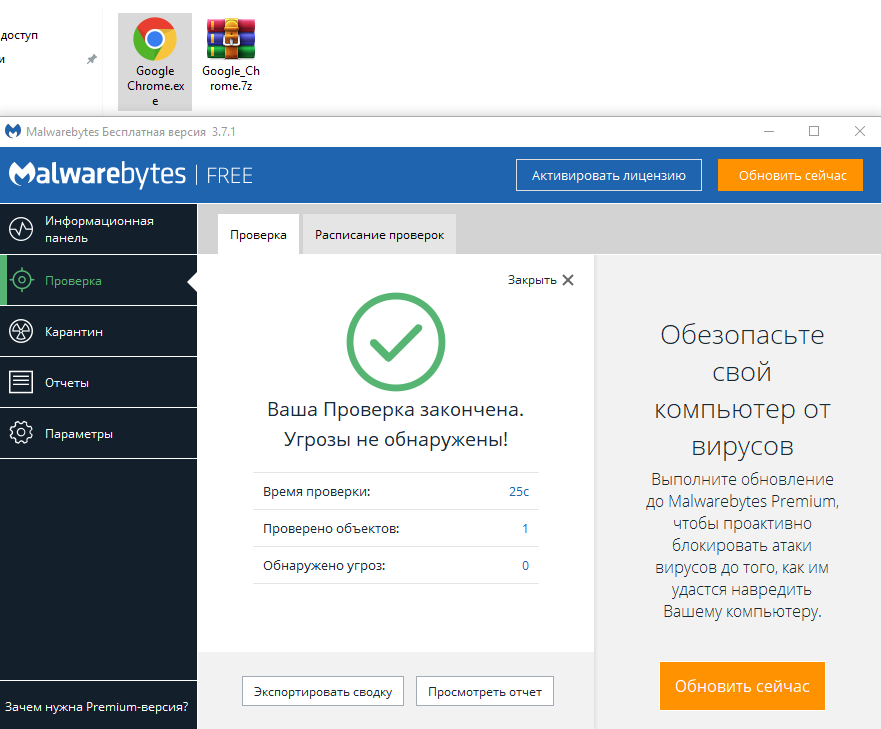
Task: Click the reports list icon
Action: [21, 382]
